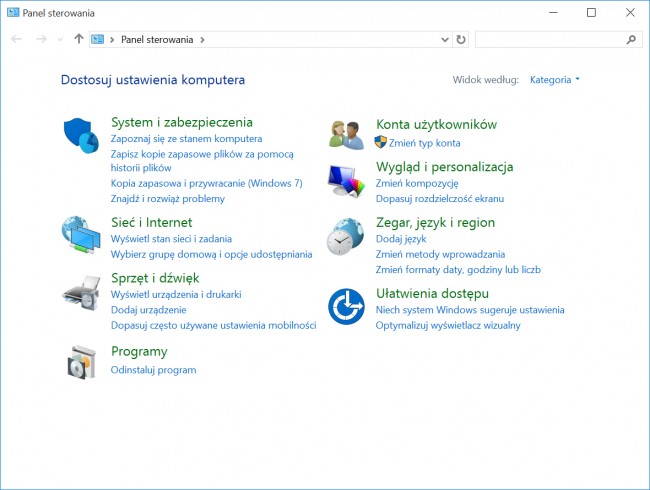Click the address bar control panel icon

point(97,39)
